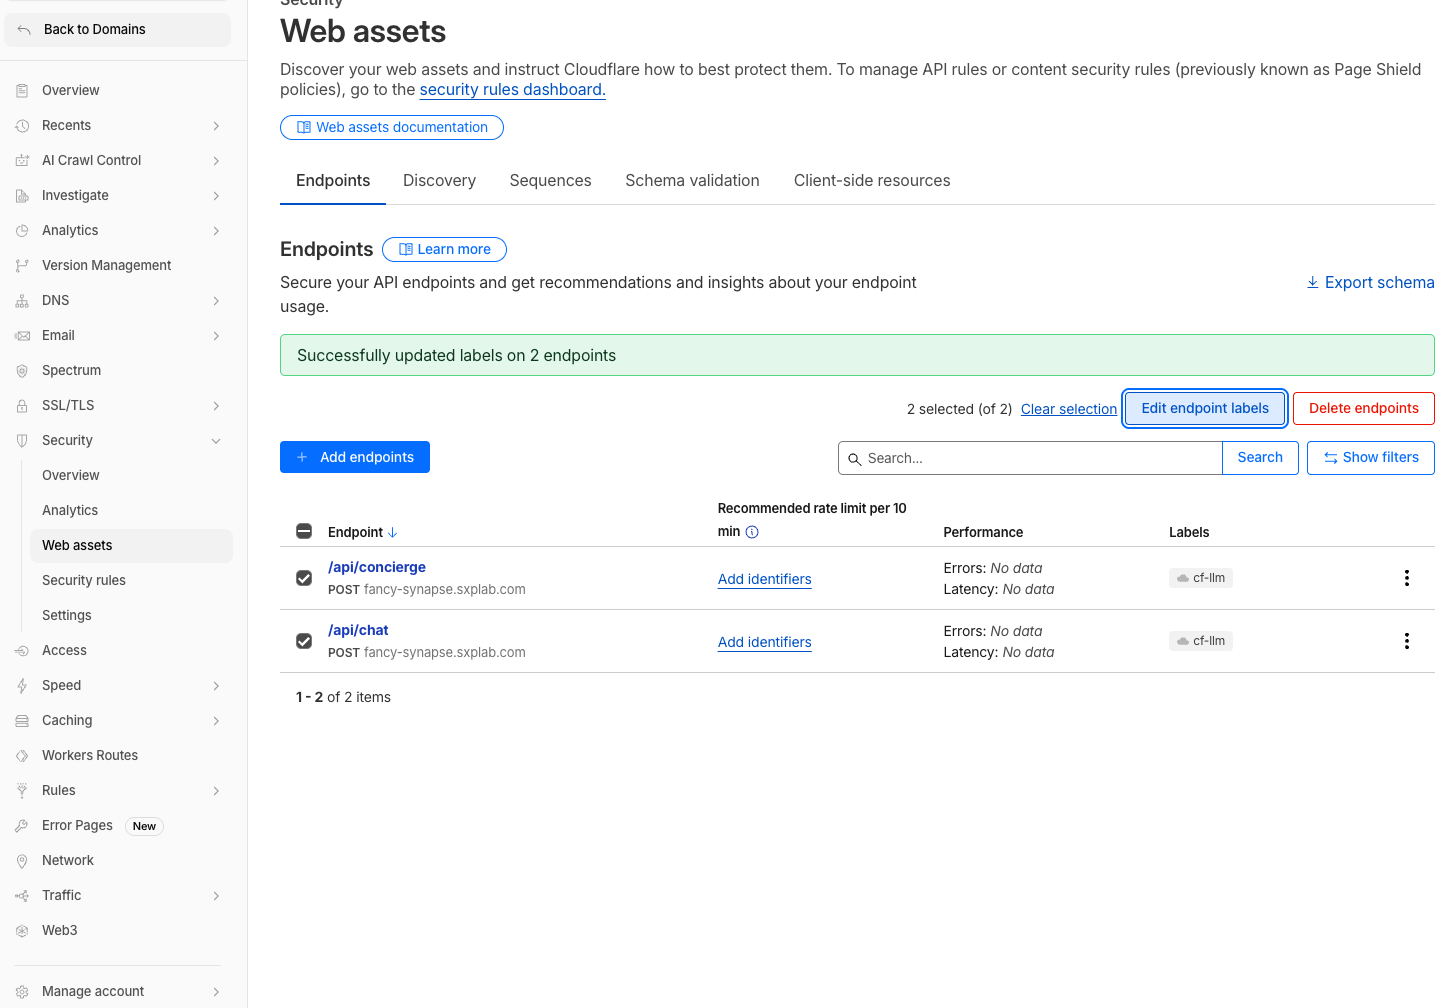Click the Add endpoints button
1445x1008 pixels.
coord(355,457)
